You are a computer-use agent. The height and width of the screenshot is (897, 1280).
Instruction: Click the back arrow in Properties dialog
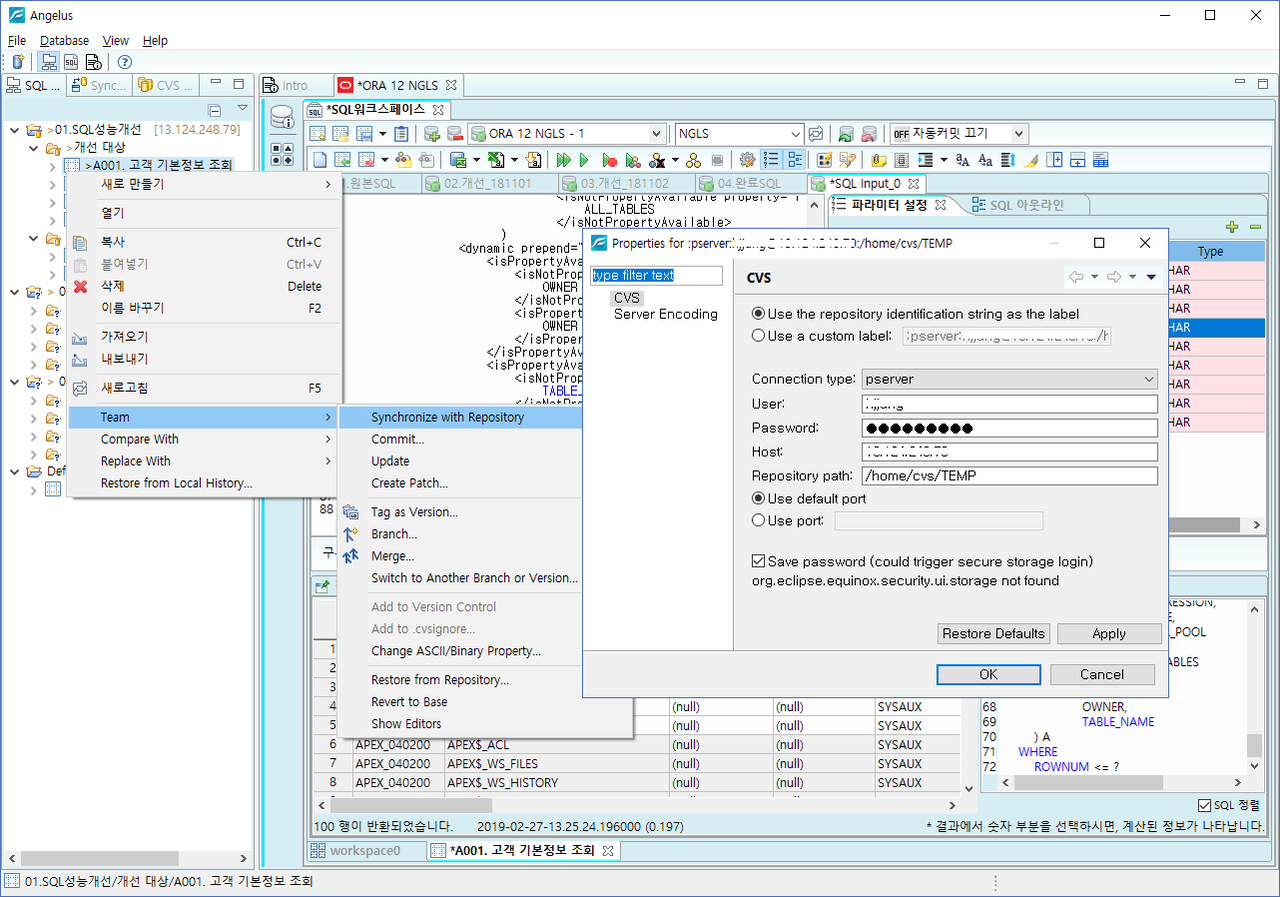click(1076, 277)
